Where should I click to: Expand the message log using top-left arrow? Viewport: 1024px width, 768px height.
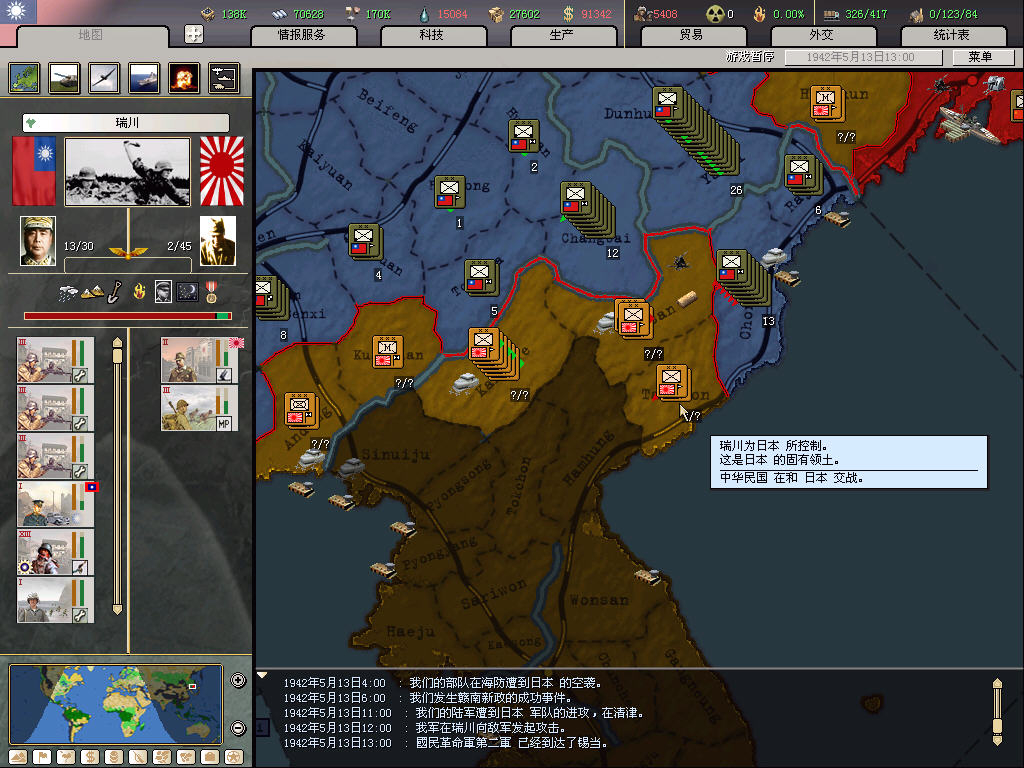tap(263, 676)
